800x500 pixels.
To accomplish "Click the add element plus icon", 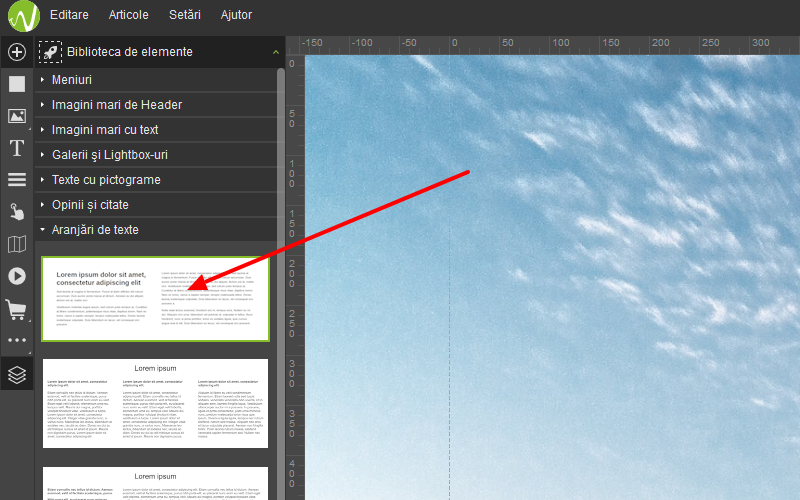I will 16,52.
